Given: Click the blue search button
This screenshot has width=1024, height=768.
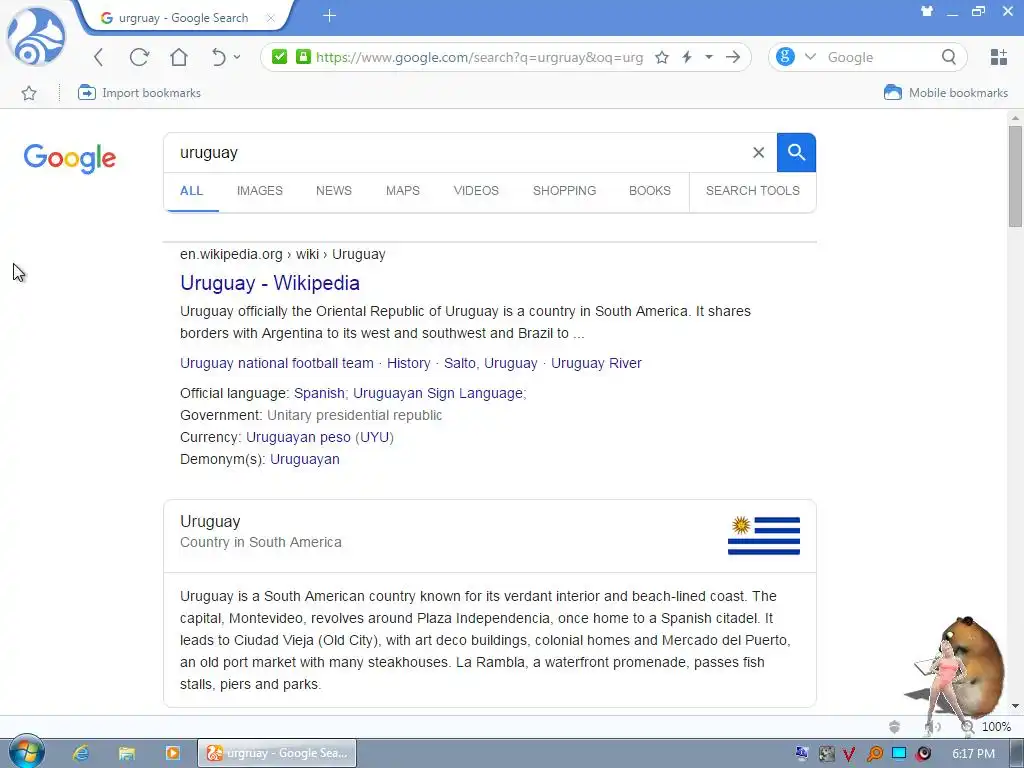Looking at the screenshot, I should (x=796, y=153).
